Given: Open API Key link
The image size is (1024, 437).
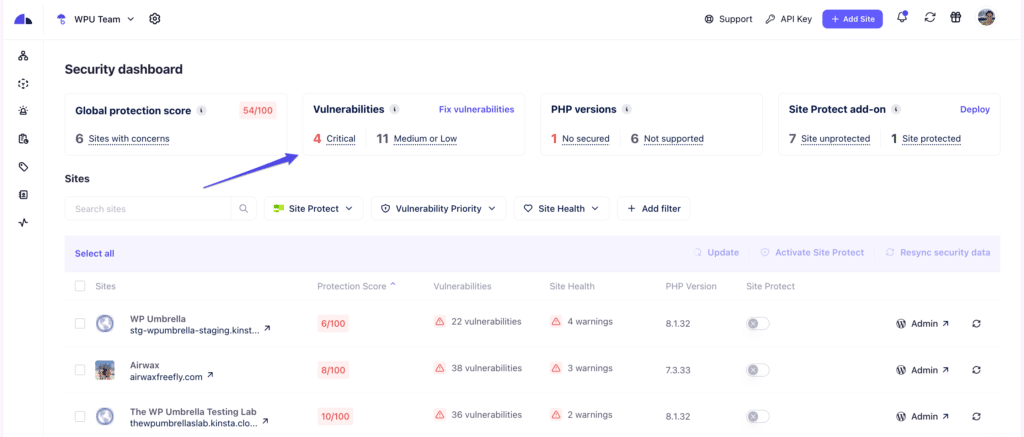Looking at the screenshot, I should 788,19.
